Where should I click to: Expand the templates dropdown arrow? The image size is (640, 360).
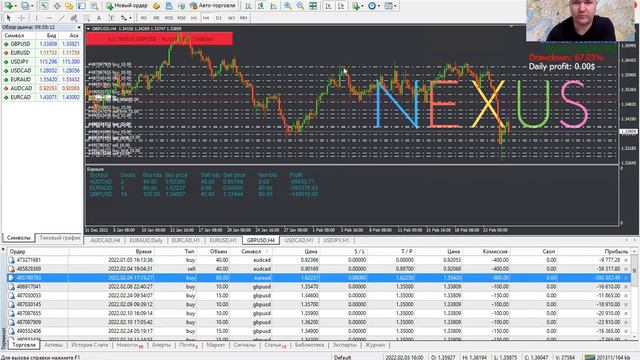pyautogui.click(x=396, y=6)
